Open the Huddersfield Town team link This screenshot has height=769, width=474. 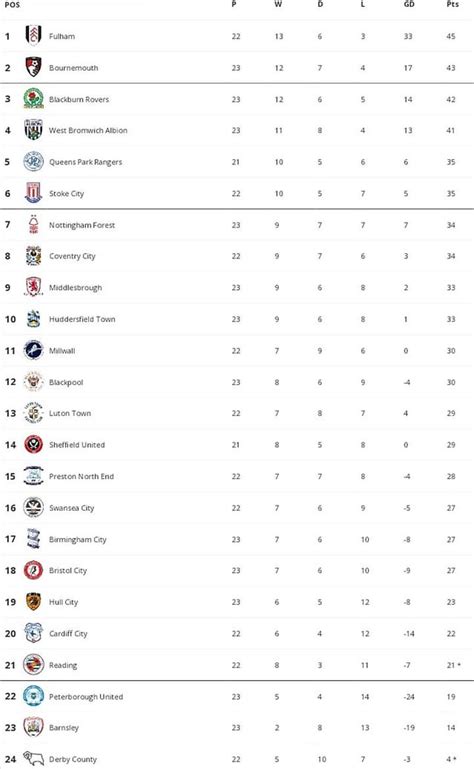82,319
